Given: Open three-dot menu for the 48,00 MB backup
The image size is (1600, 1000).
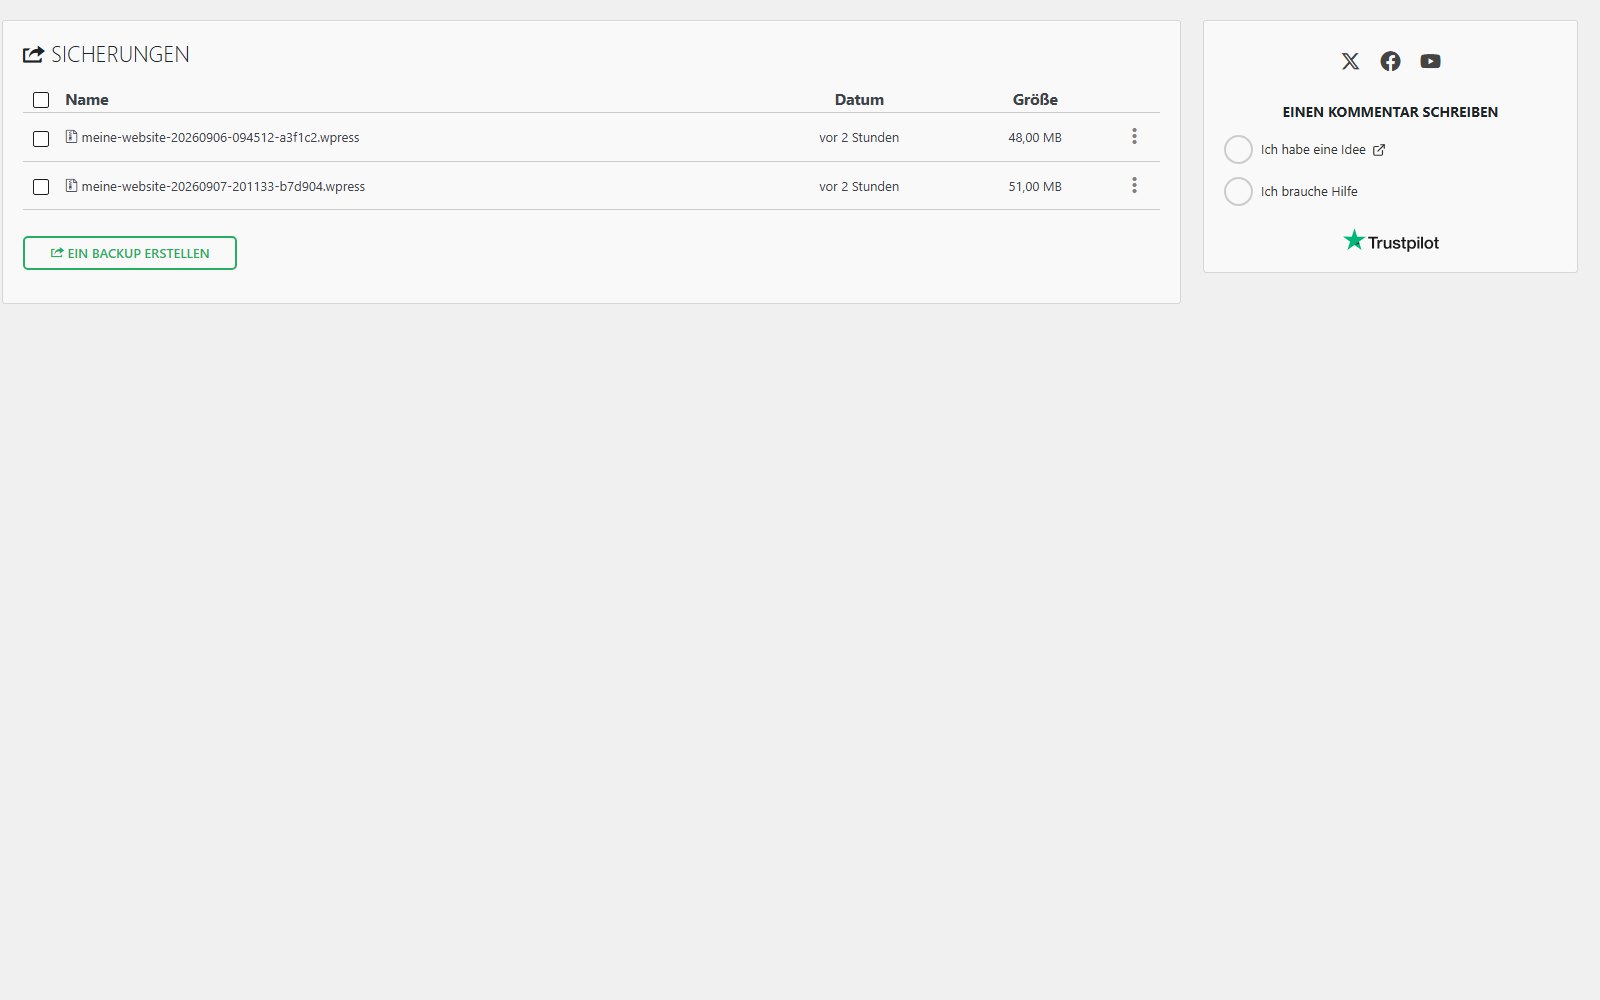Looking at the screenshot, I should coord(1134,136).
